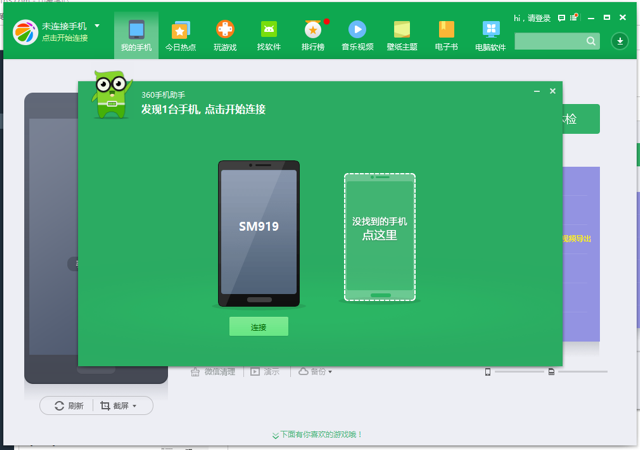The image size is (640, 450).
Task: Click 没找到的手机 点这里 placeholder
Action: 380,237
